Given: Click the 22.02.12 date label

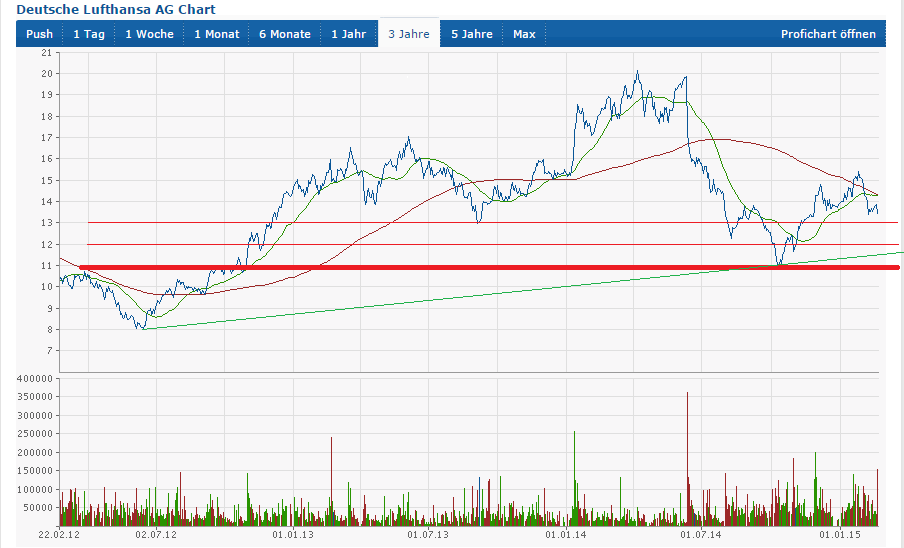Looking at the screenshot, I should pos(59,534).
